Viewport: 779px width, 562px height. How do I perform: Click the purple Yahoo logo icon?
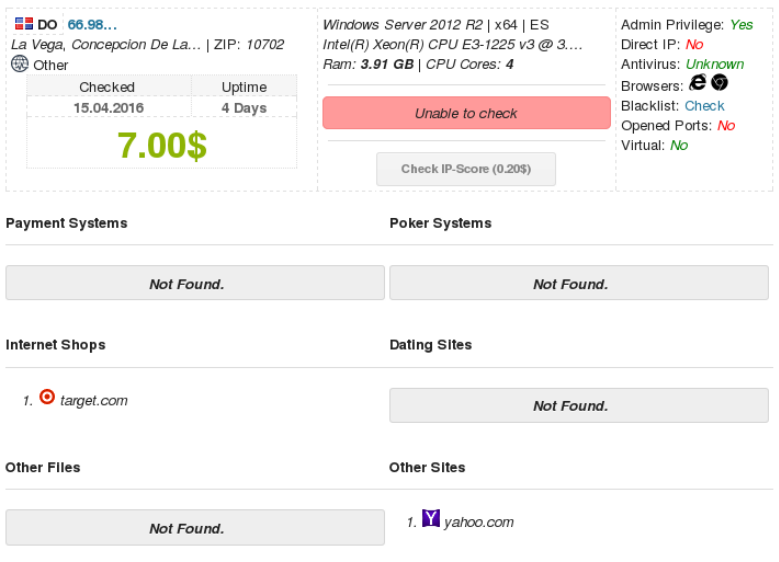[x=431, y=518]
